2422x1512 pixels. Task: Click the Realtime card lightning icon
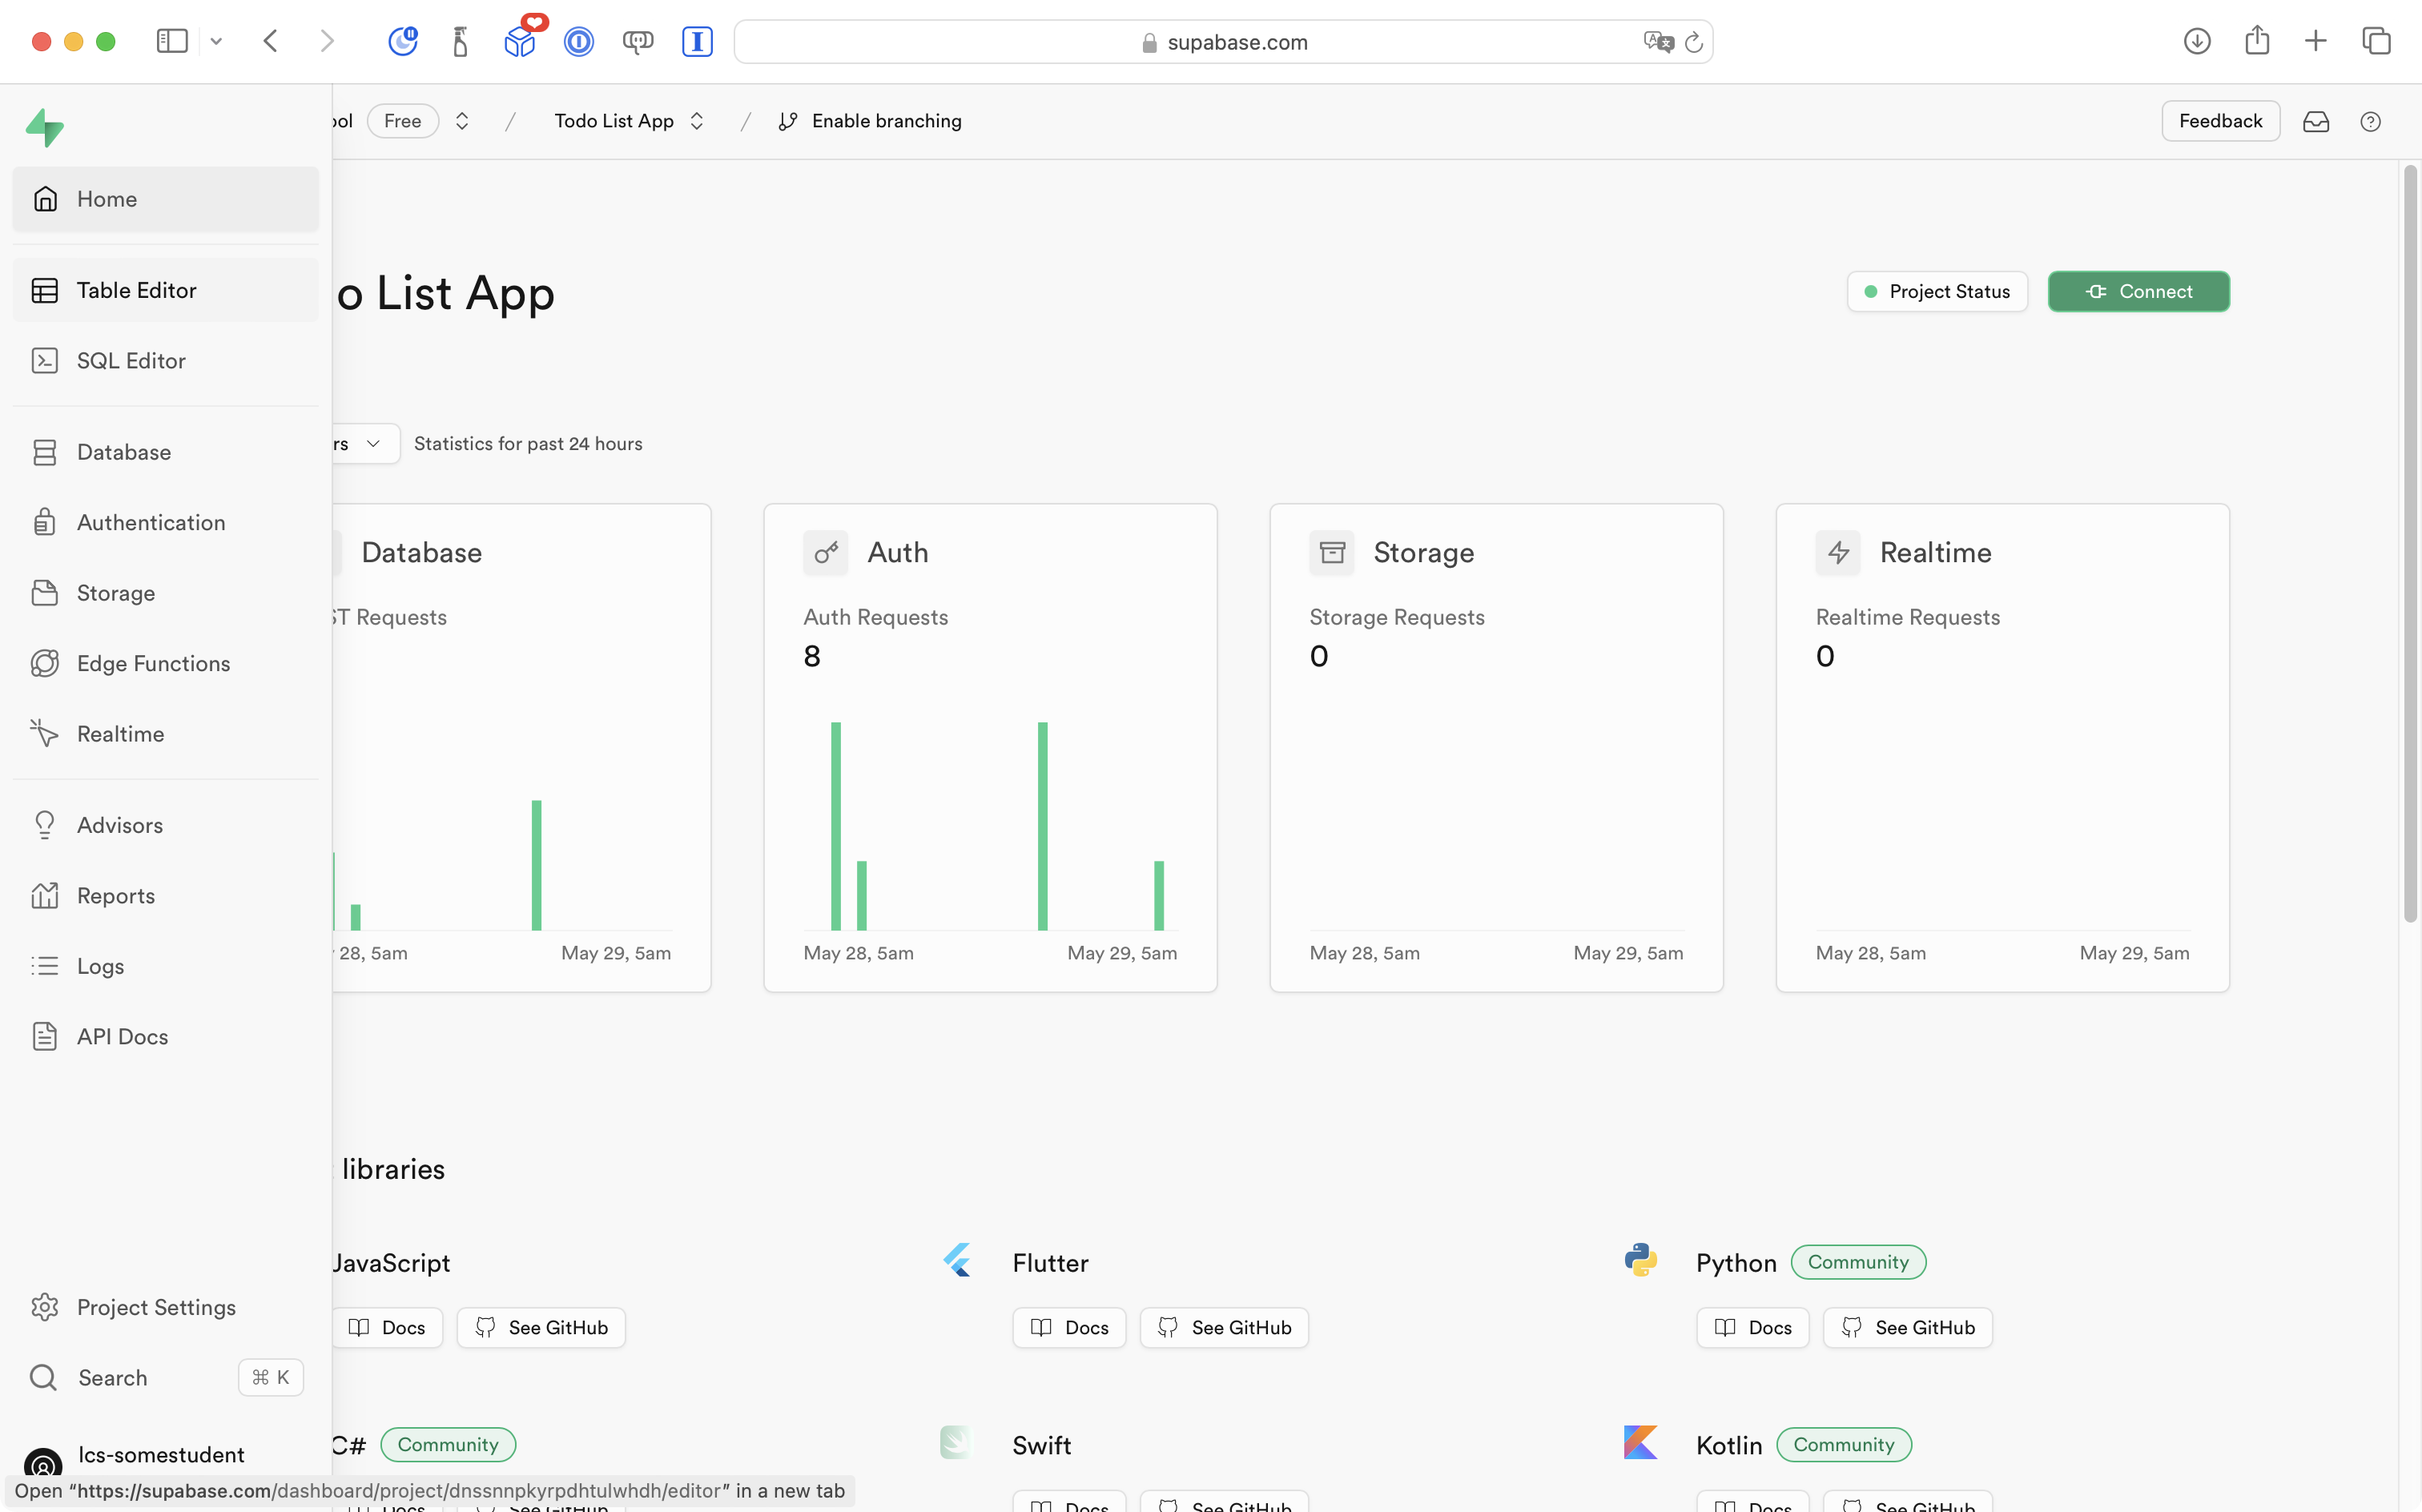point(1838,552)
